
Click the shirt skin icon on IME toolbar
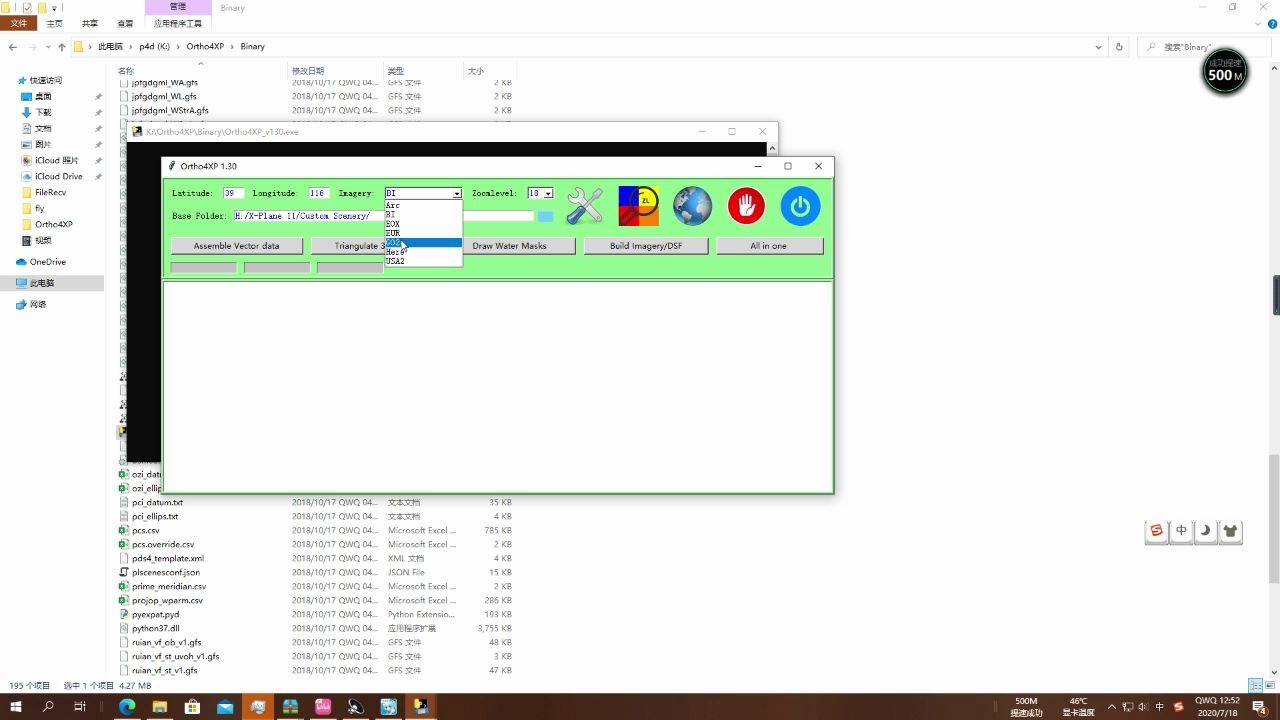pos(1231,531)
